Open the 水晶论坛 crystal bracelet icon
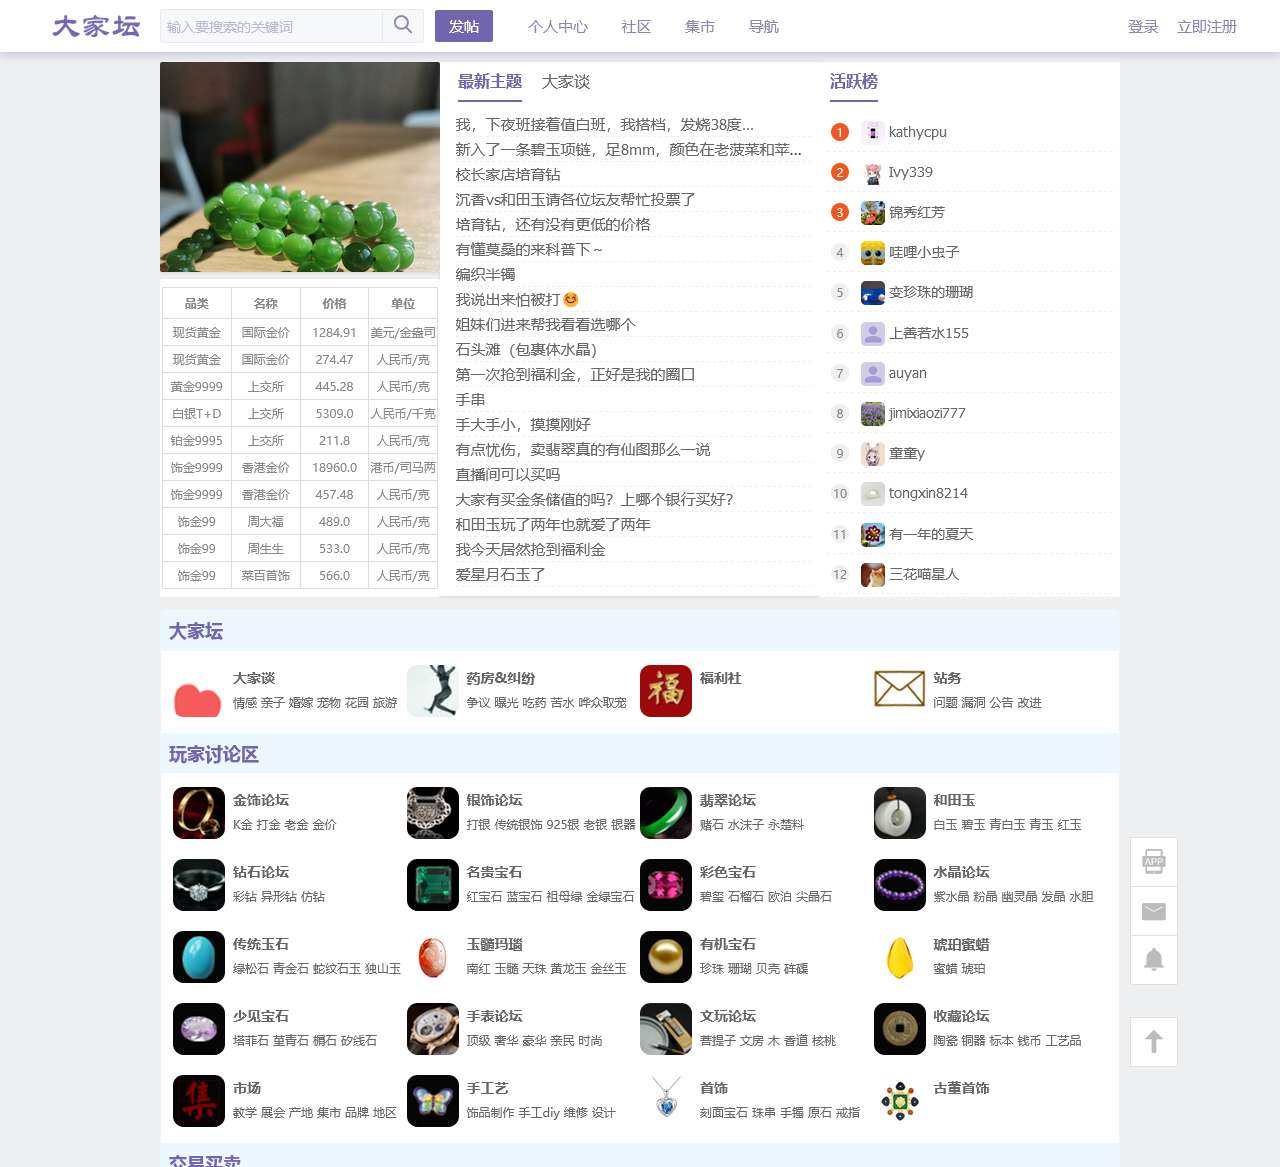Viewport: 1280px width, 1167px height. tap(899, 885)
